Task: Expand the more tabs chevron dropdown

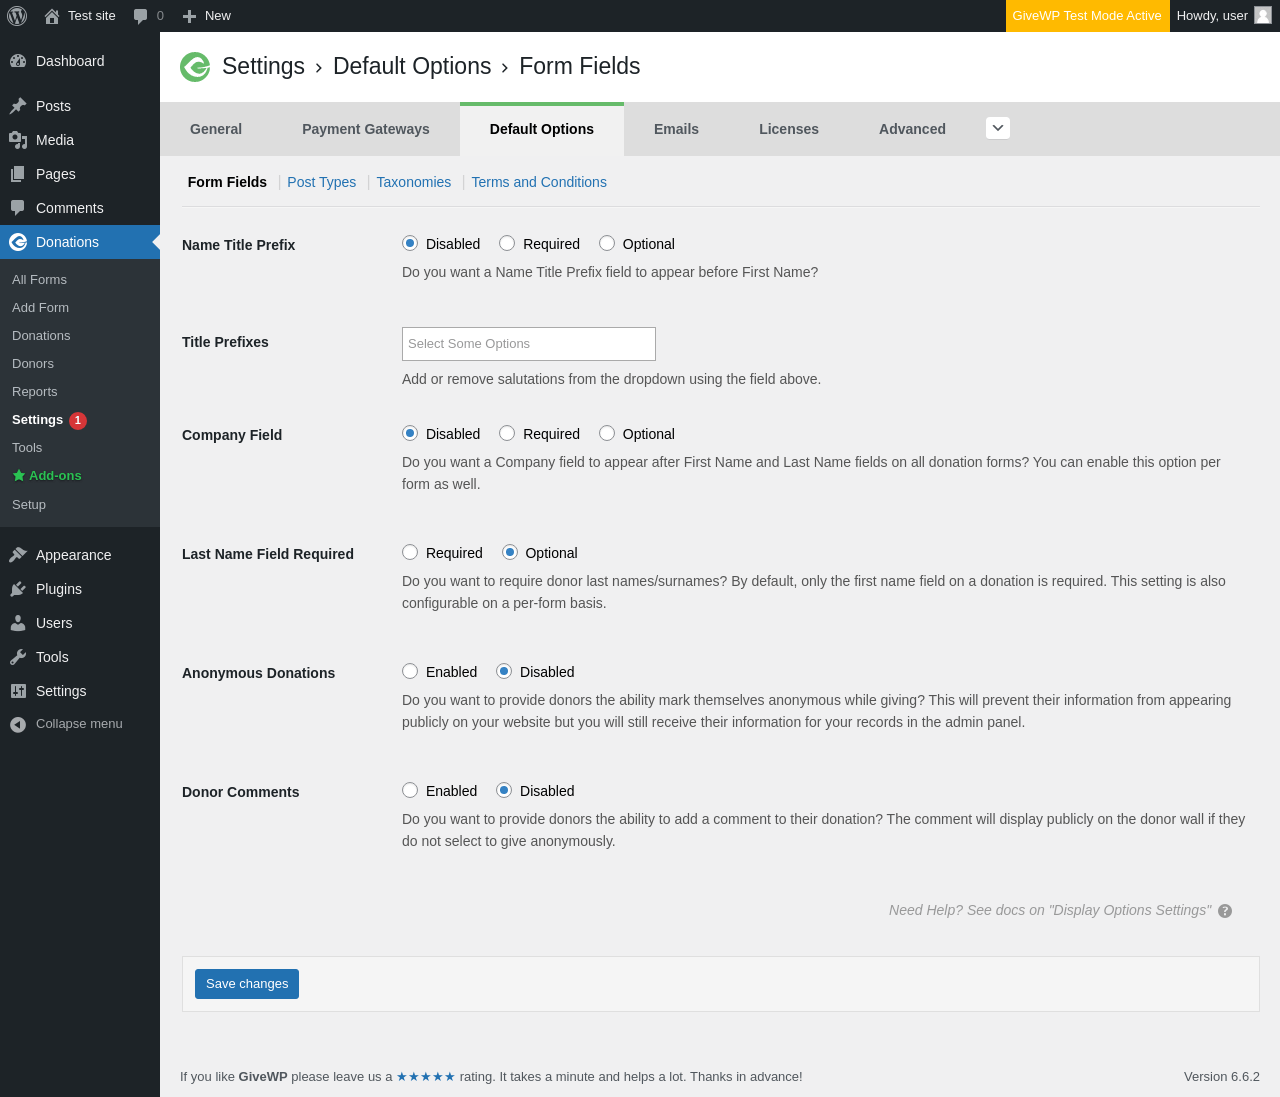Action: click(998, 128)
